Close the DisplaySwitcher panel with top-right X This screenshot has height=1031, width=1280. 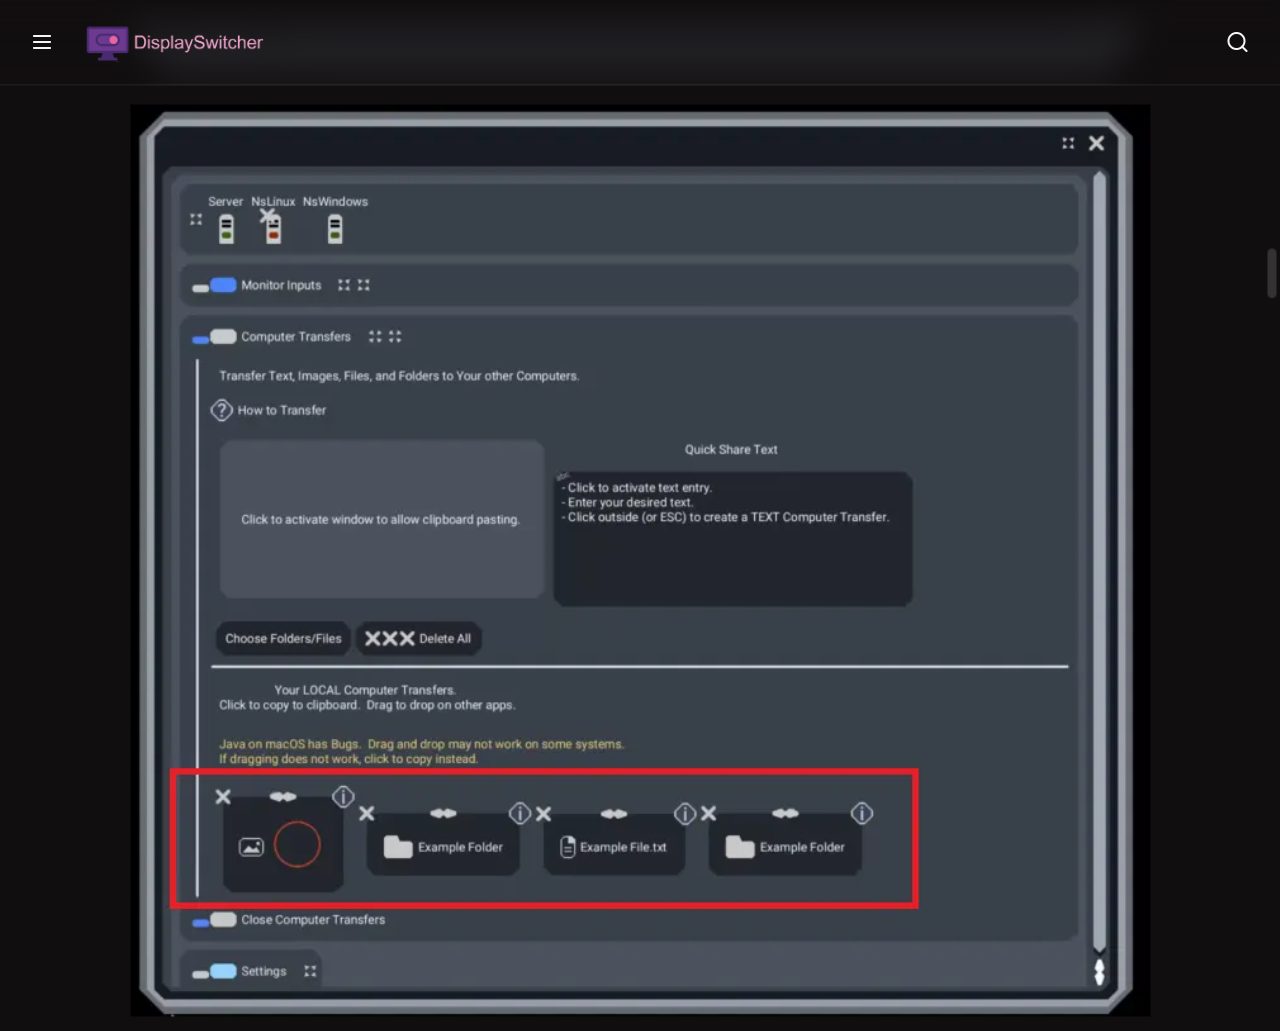click(x=1096, y=143)
